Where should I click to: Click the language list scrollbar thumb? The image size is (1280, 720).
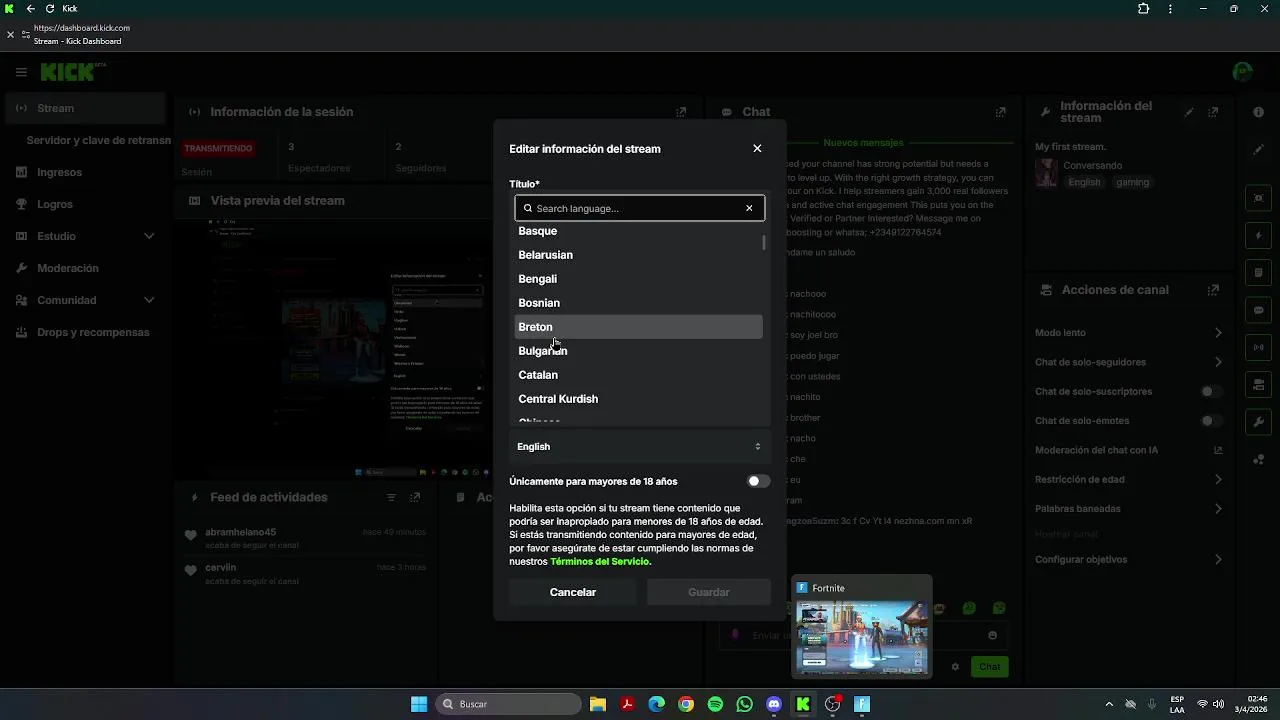tap(764, 242)
